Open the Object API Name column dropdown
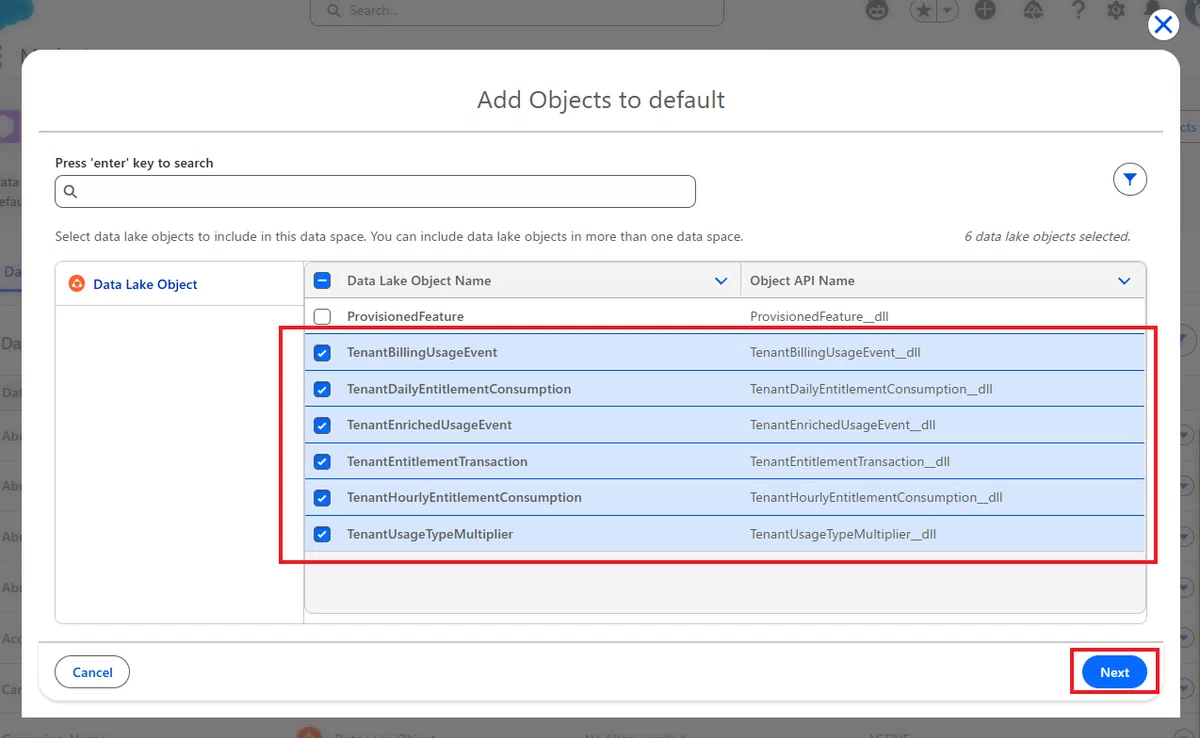The width and height of the screenshot is (1200, 738). [x=1124, y=281]
